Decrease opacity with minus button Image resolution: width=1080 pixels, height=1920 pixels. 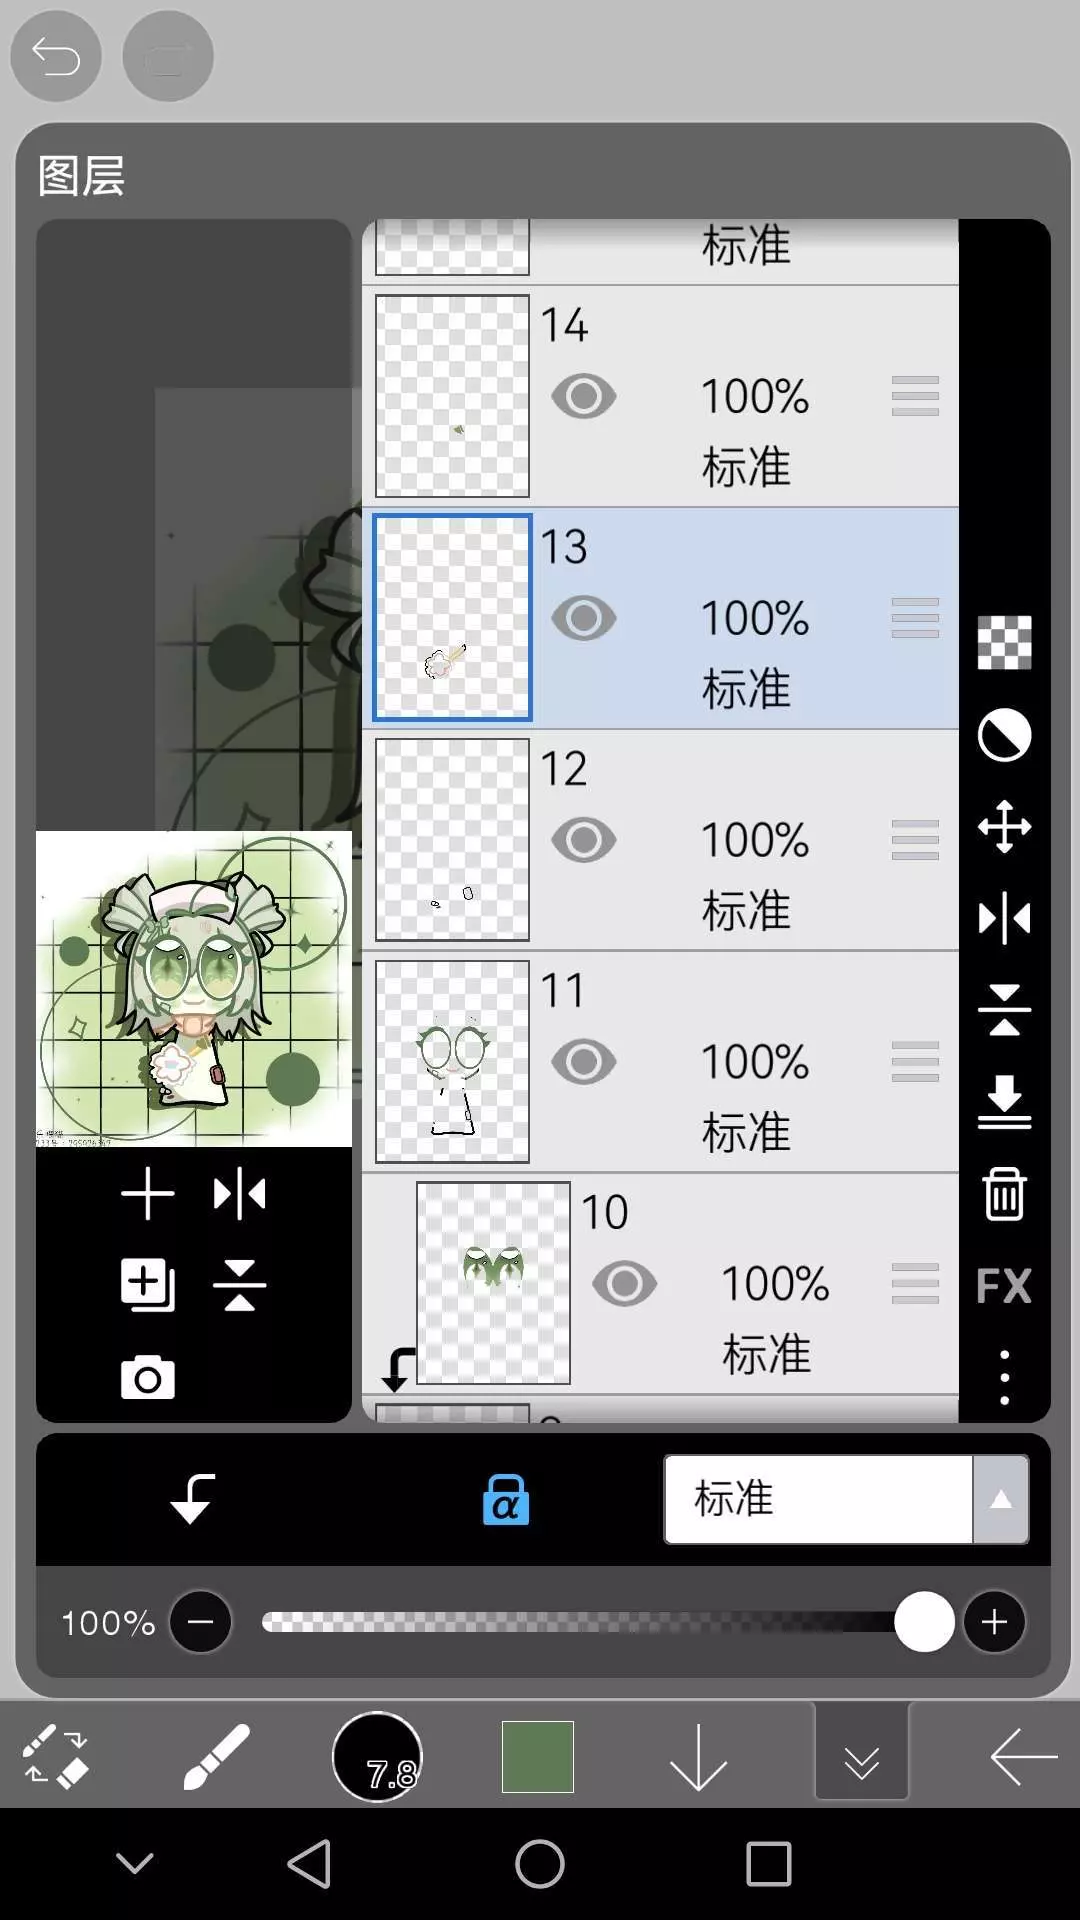pos(200,1622)
